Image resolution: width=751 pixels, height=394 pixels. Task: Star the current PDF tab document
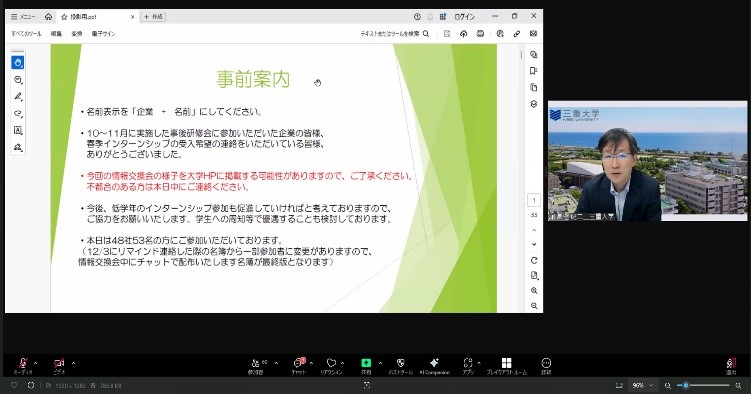(64, 17)
